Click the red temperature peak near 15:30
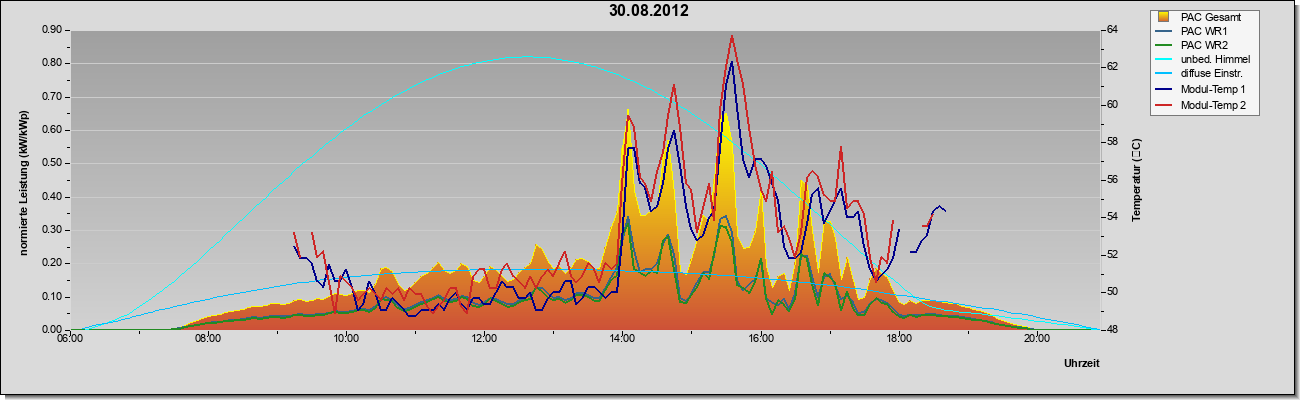This screenshot has height=400, width=1300. pyautogui.click(x=732, y=36)
